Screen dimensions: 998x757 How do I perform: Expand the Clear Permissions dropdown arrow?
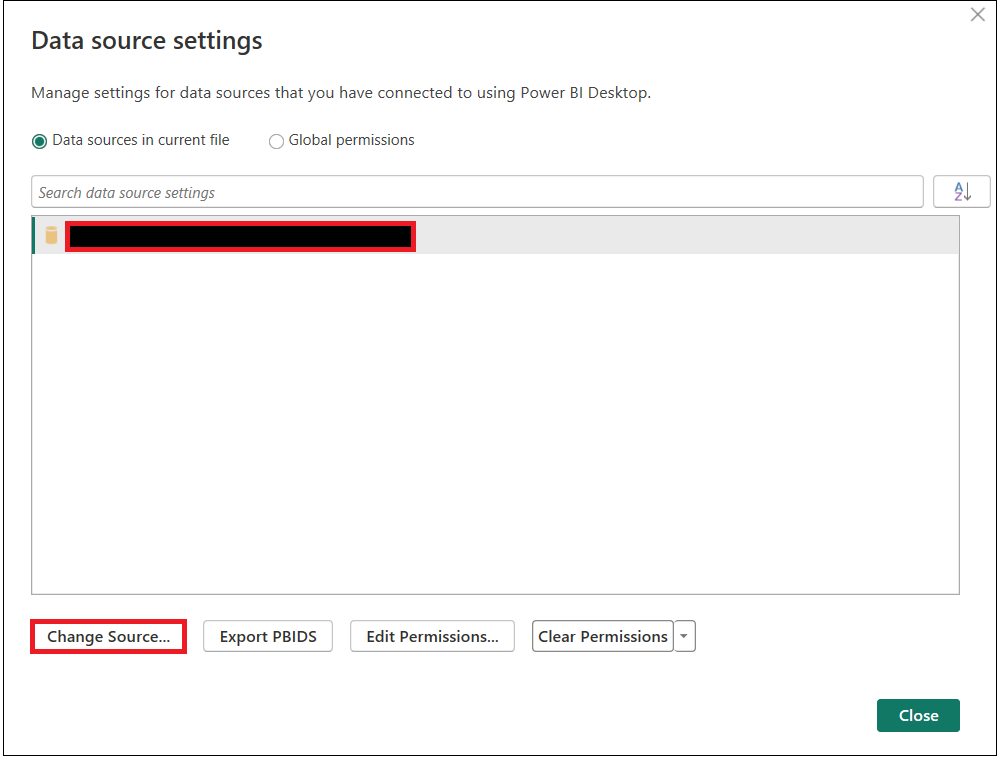684,636
